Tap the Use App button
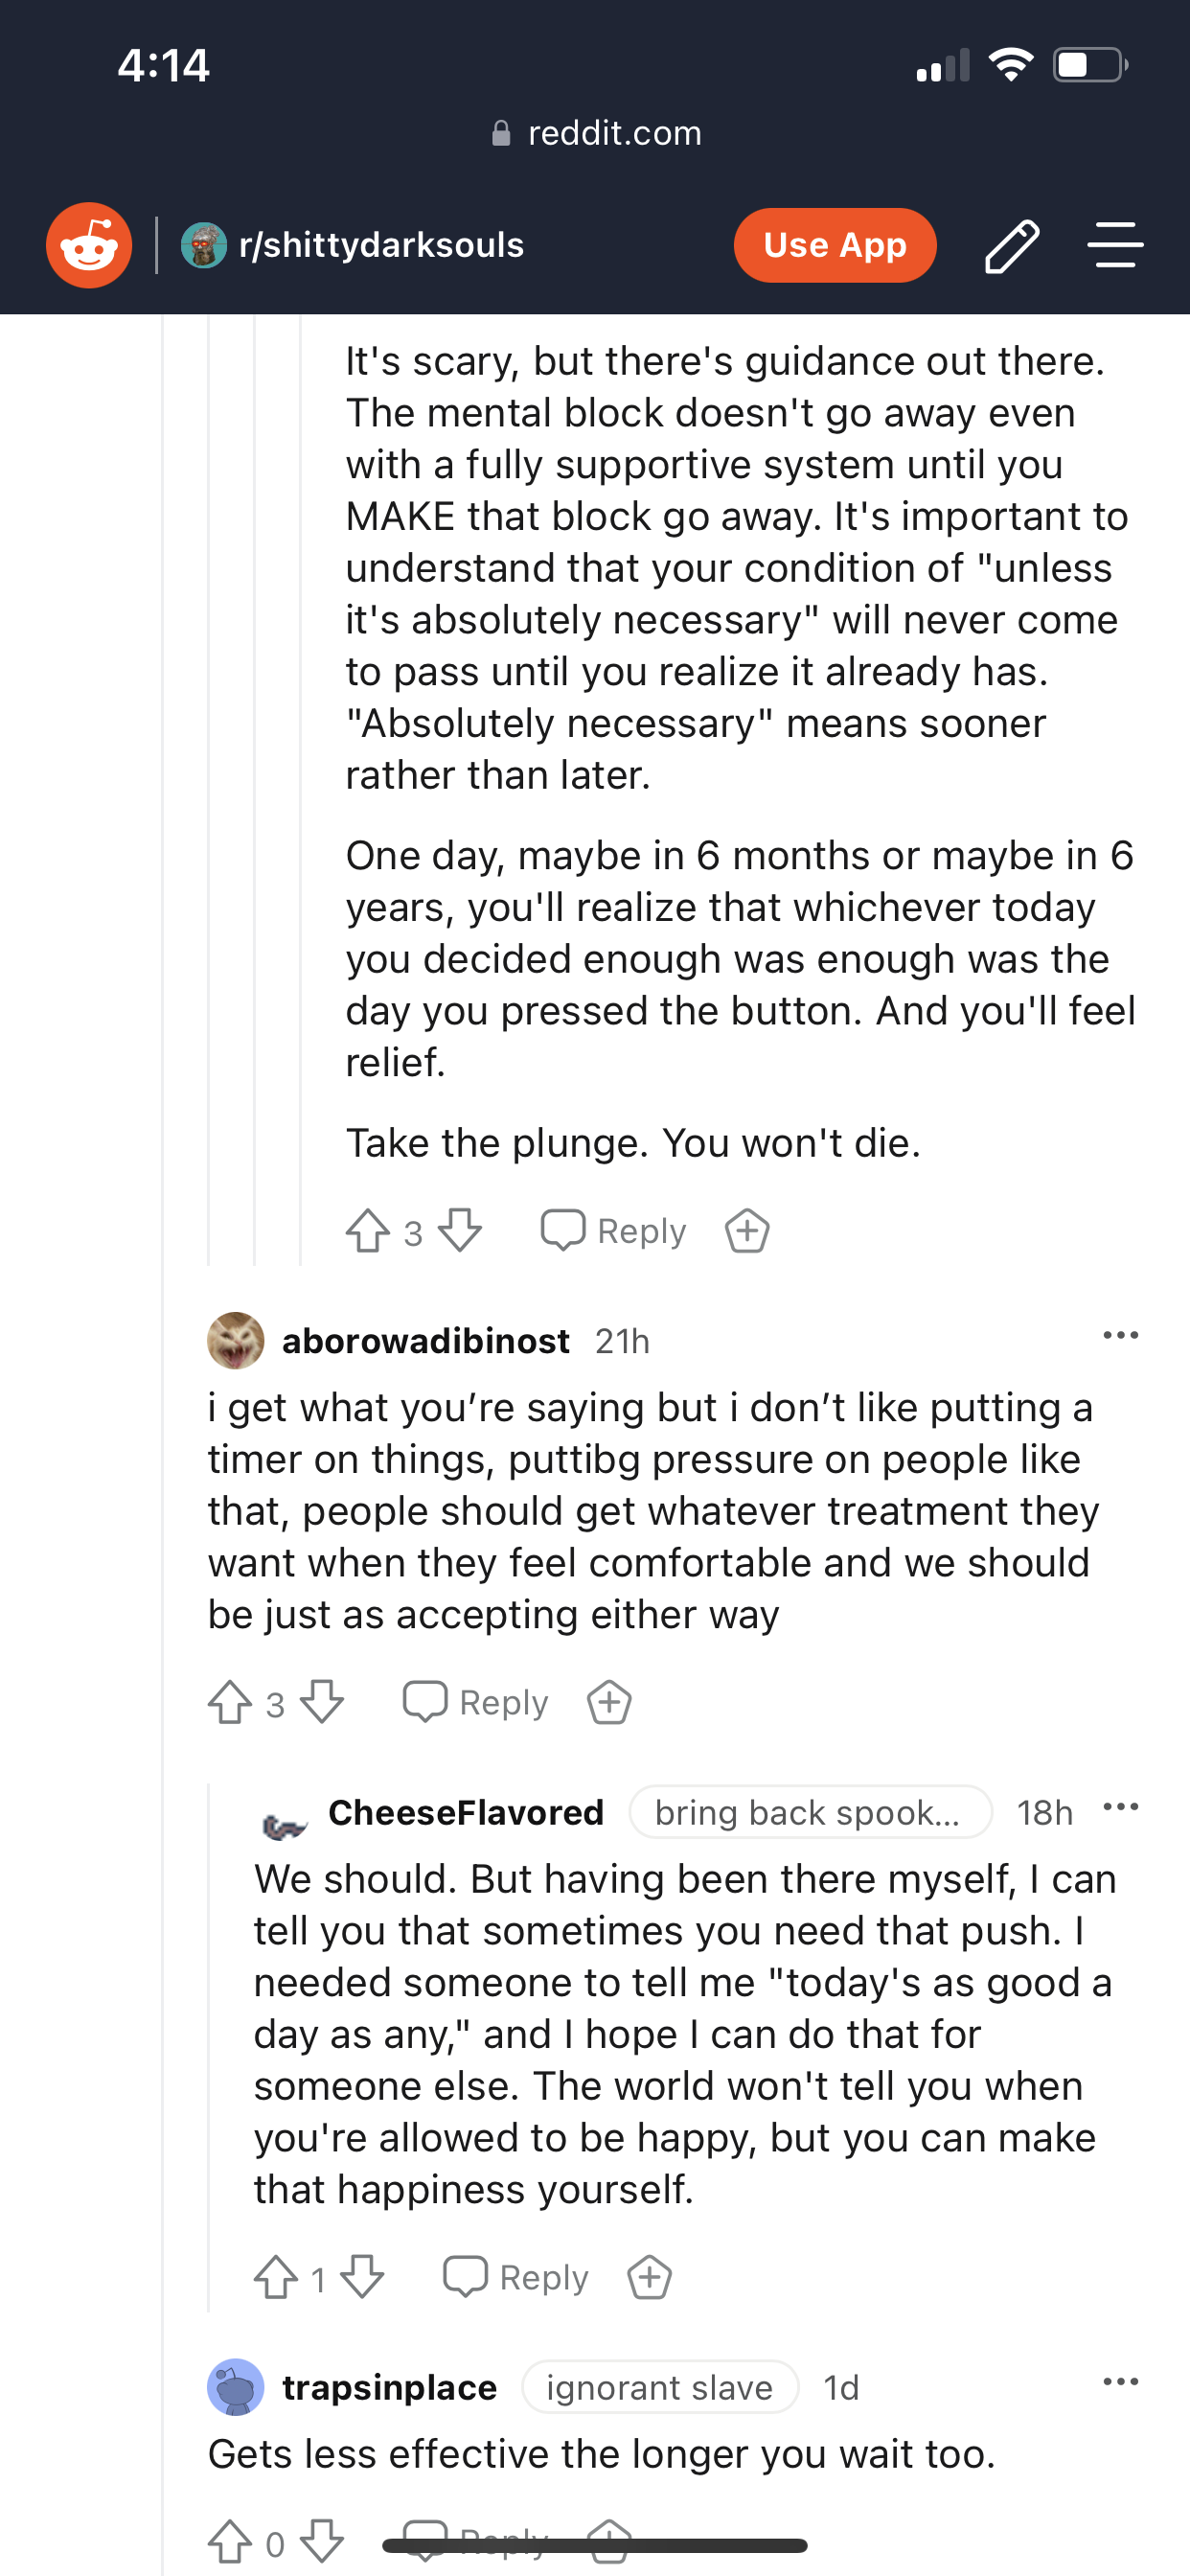Screen dimensions: 1190x2576 [835, 245]
